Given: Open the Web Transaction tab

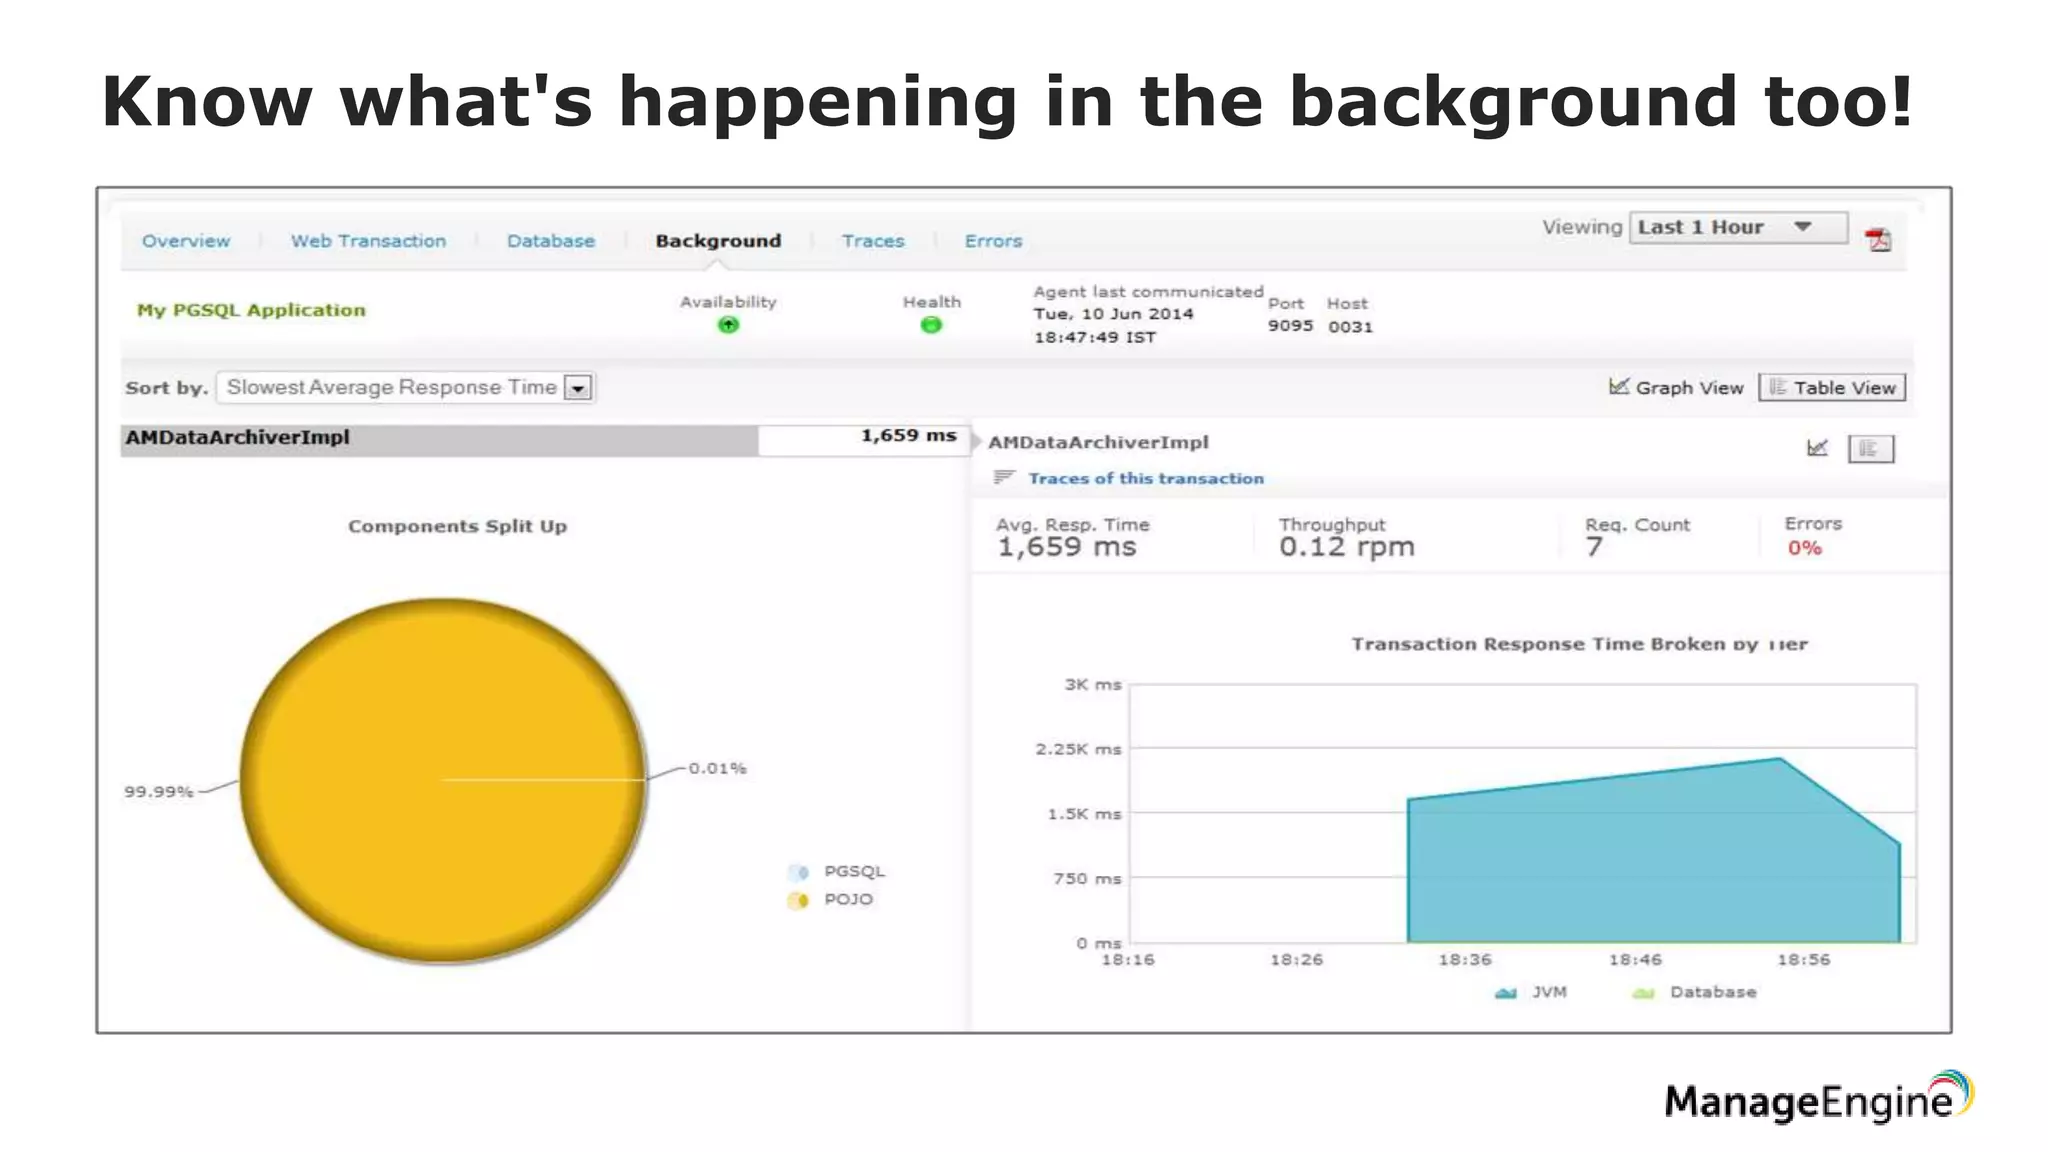Looking at the screenshot, I should click(368, 241).
